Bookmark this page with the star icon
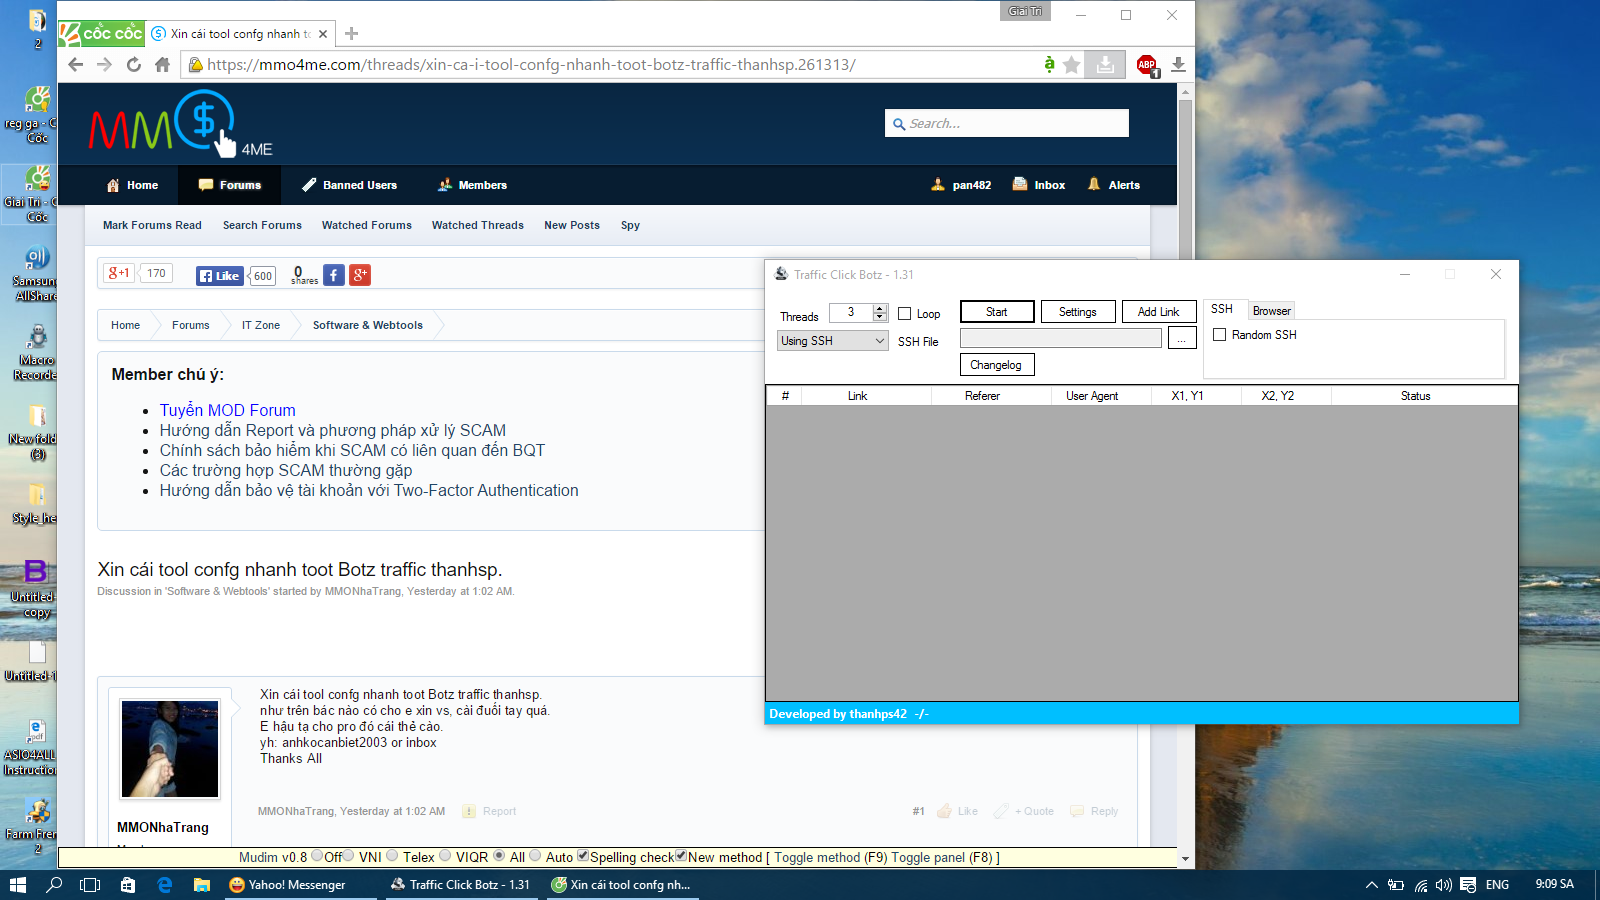Screen dimensions: 1600x900 (x=1072, y=65)
